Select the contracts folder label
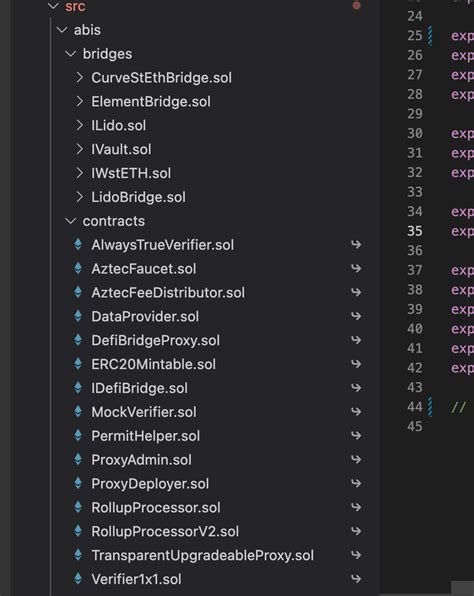Viewport: 474px width, 596px height. (114, 221)
